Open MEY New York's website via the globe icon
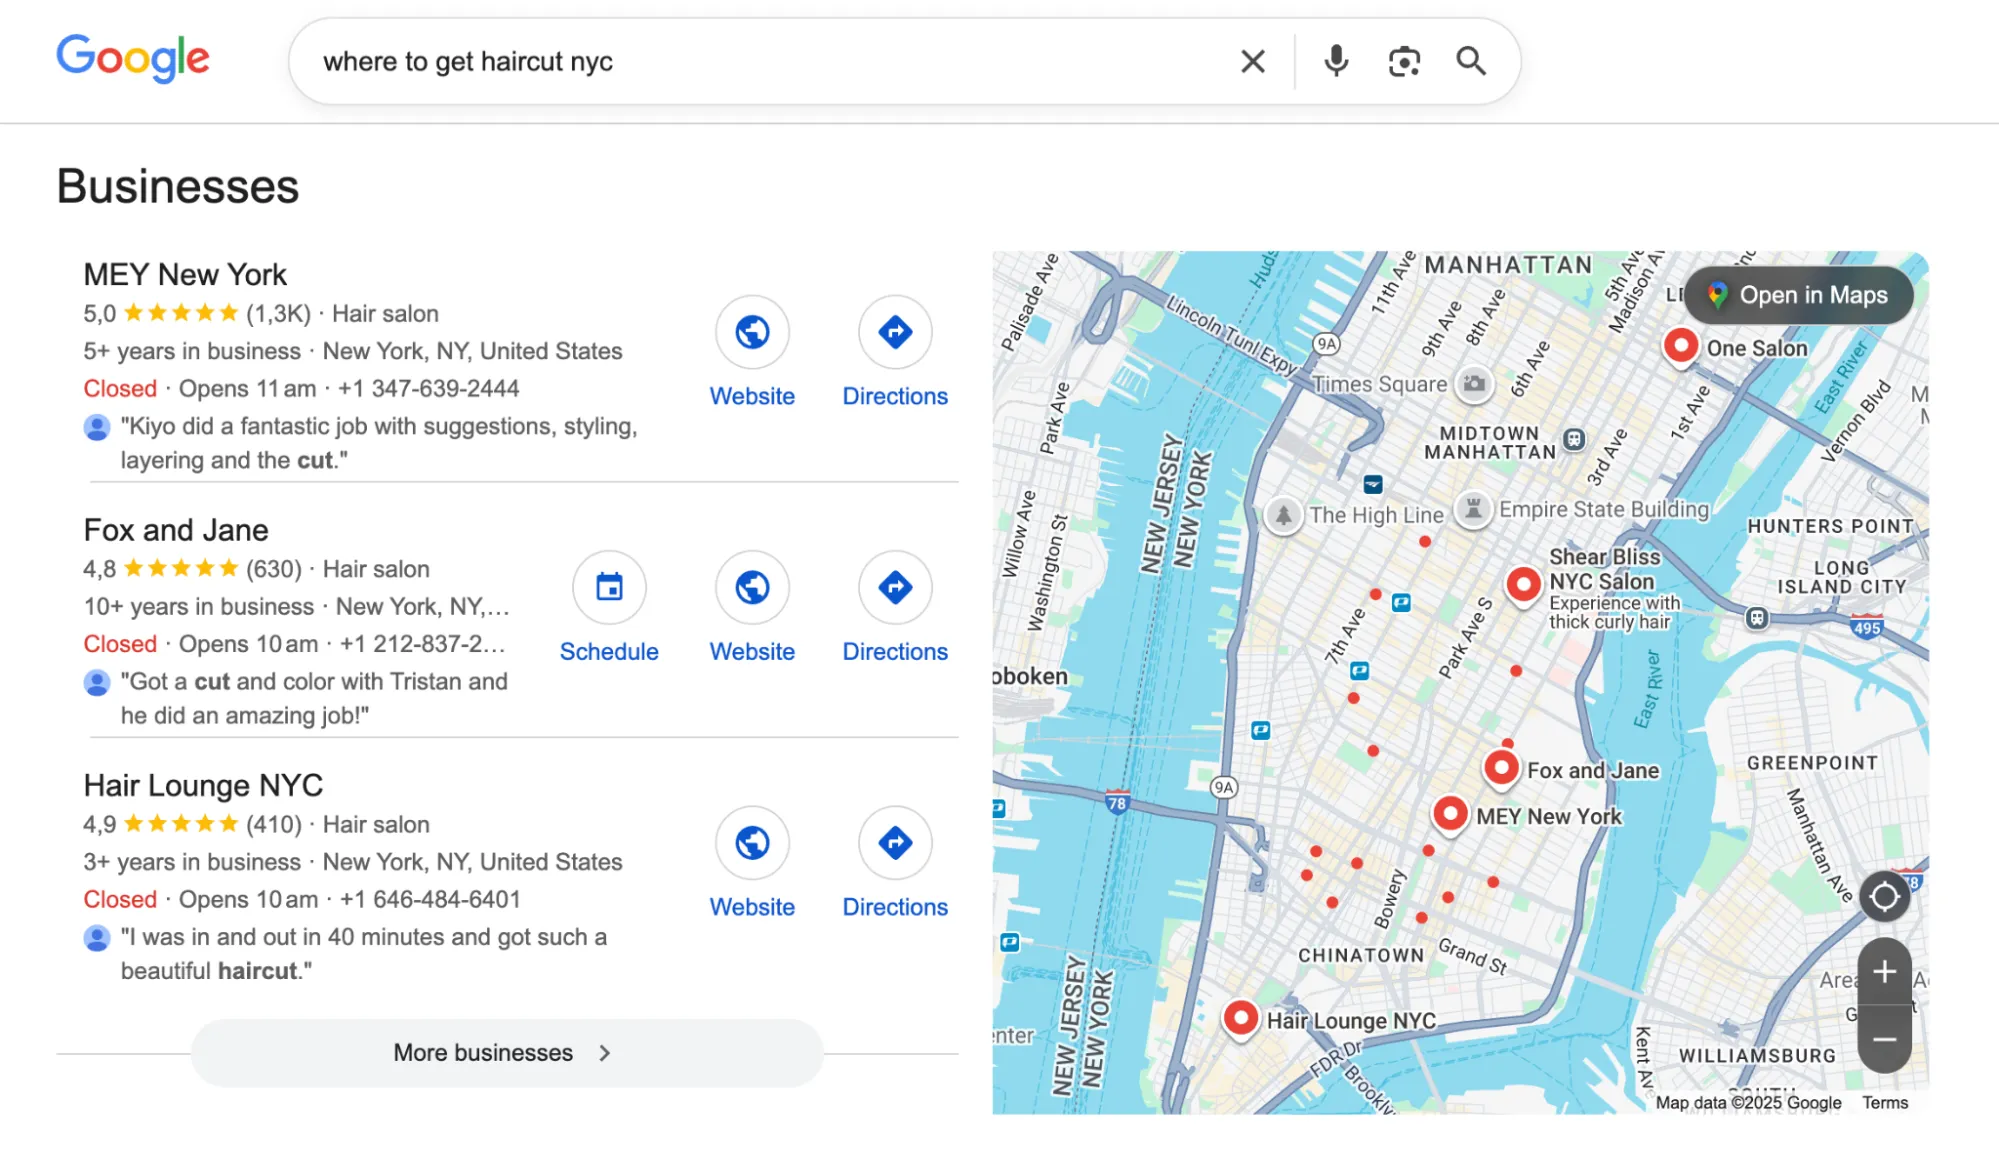This screenshot has width=1999, height=1165. click(x=752, y=332)
